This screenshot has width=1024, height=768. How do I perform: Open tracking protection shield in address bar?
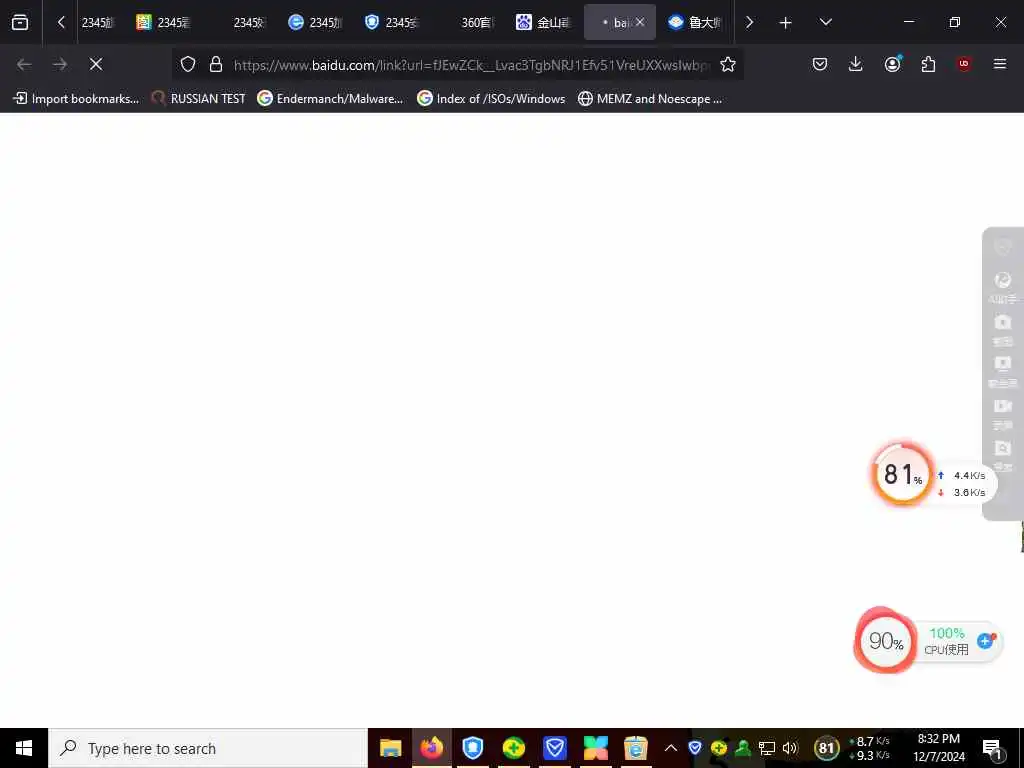[x=188, y=64]
